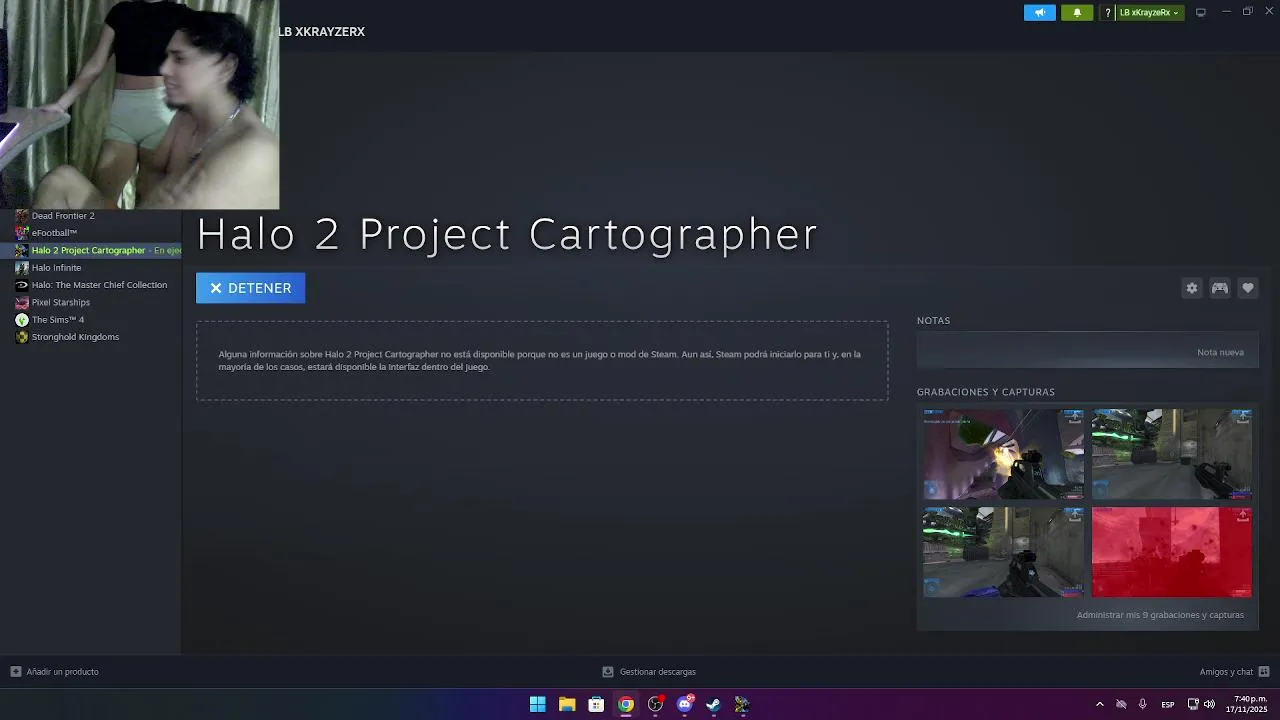This screenshot has height=720, width=1280.
Task: Switch to Big Picture mode monitor icon
Action: pos(1201,12)
